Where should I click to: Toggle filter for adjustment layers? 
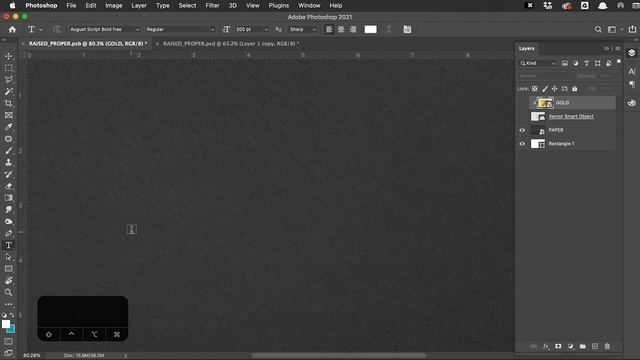click(x=576, y=63)
